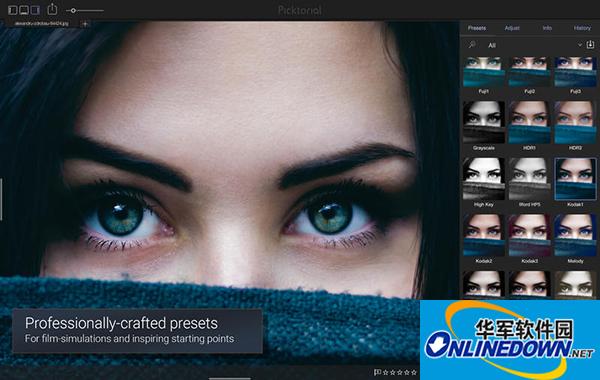Apply the High Key preset thumbnail

pos(484,179)
